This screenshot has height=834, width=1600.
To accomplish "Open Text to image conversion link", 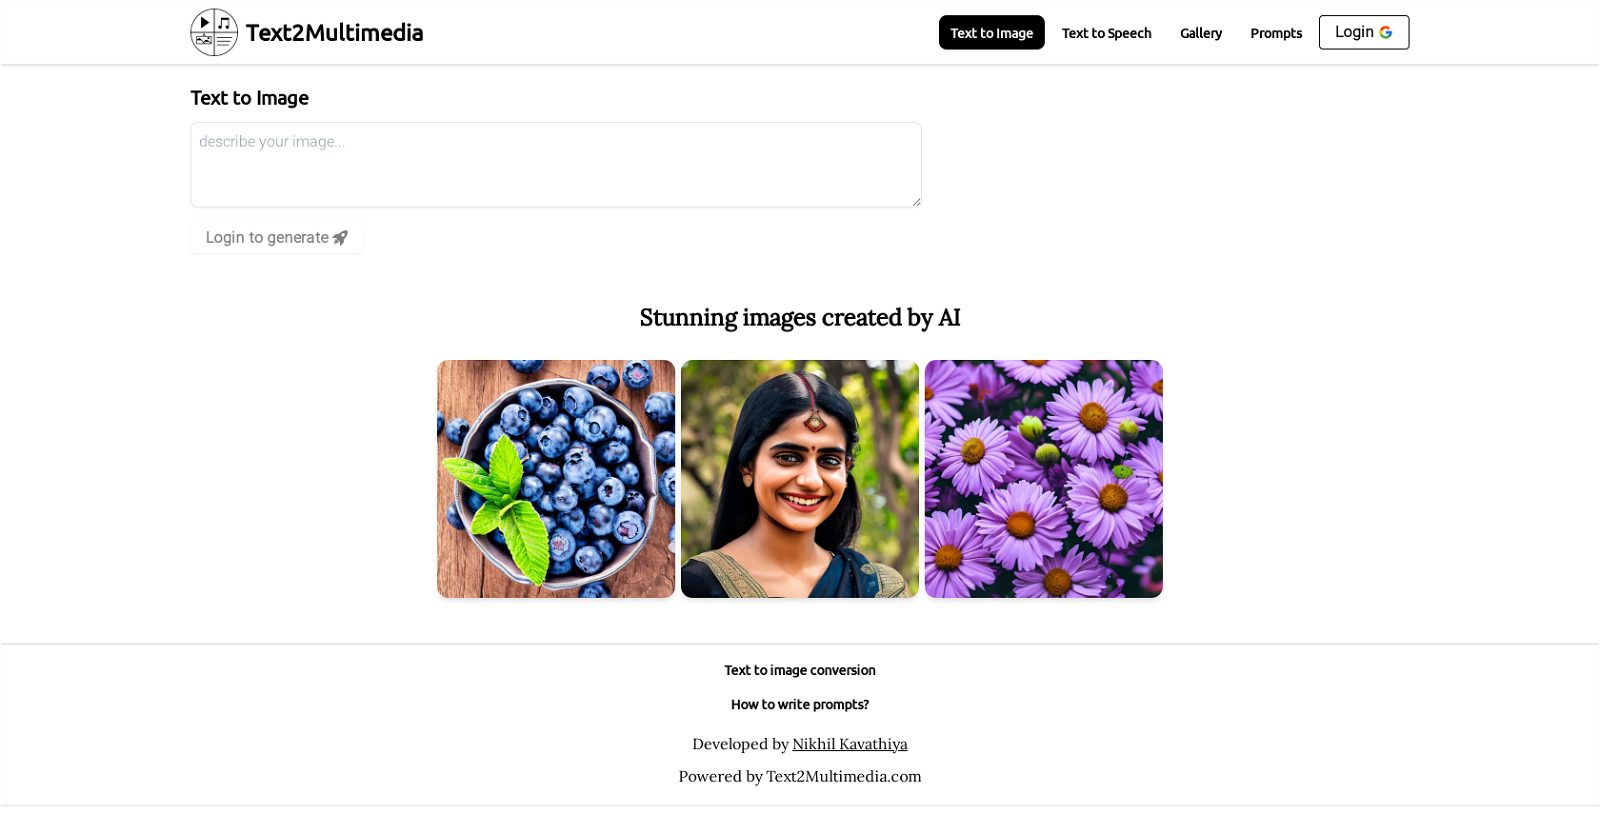I will pos(800,670).
